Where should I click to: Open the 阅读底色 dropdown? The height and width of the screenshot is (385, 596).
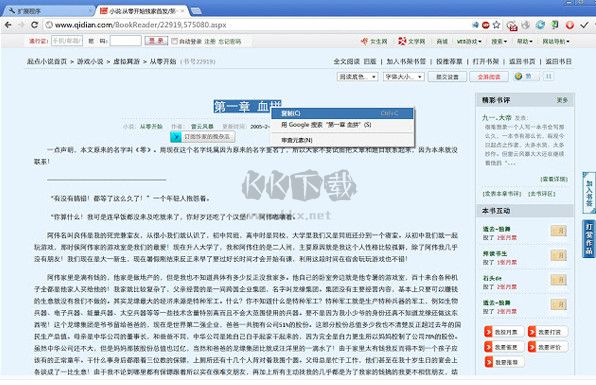click(x=357, y=77)
